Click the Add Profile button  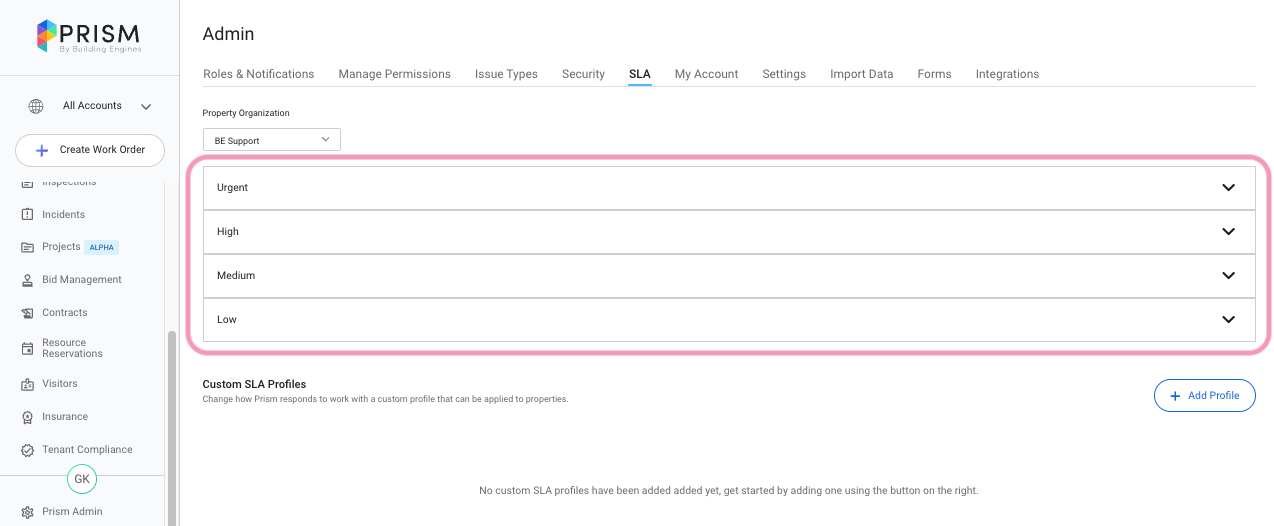coord(1204,396)
